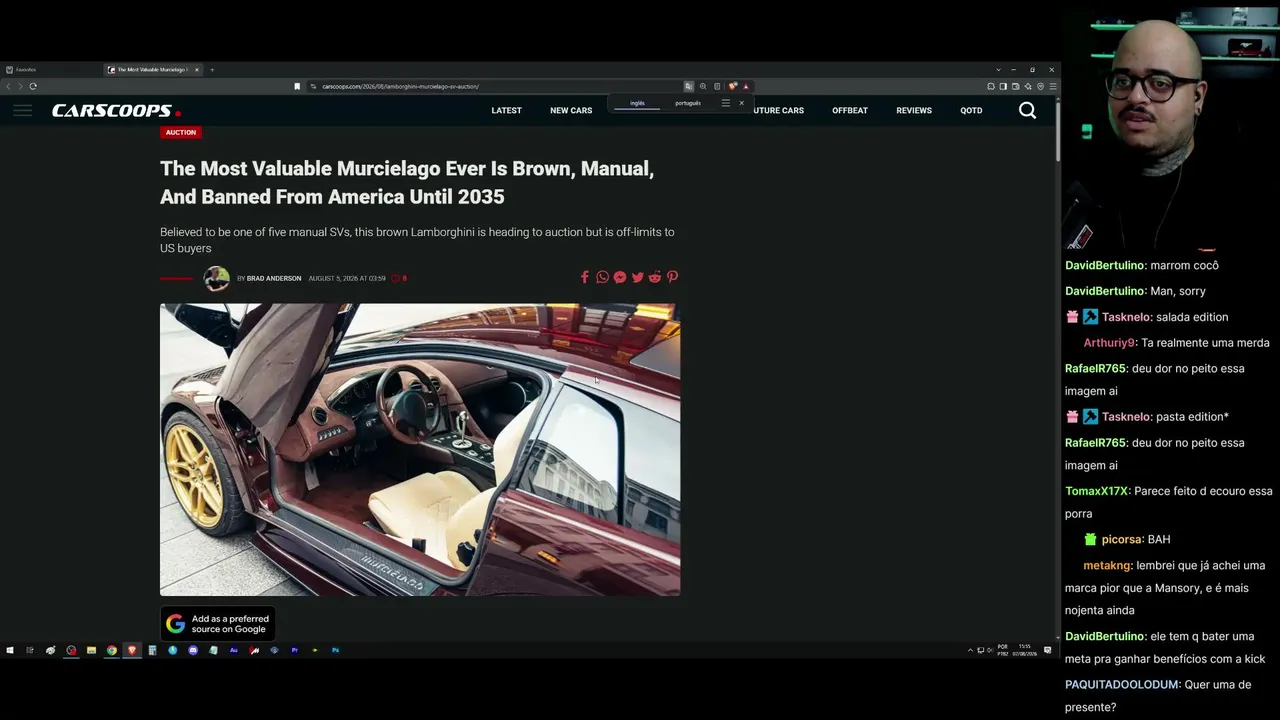The height and width of the screenshot is (720, 1280).
Task: Click Arthuriy9 username in chat
Action: [x=1109, y=342]
